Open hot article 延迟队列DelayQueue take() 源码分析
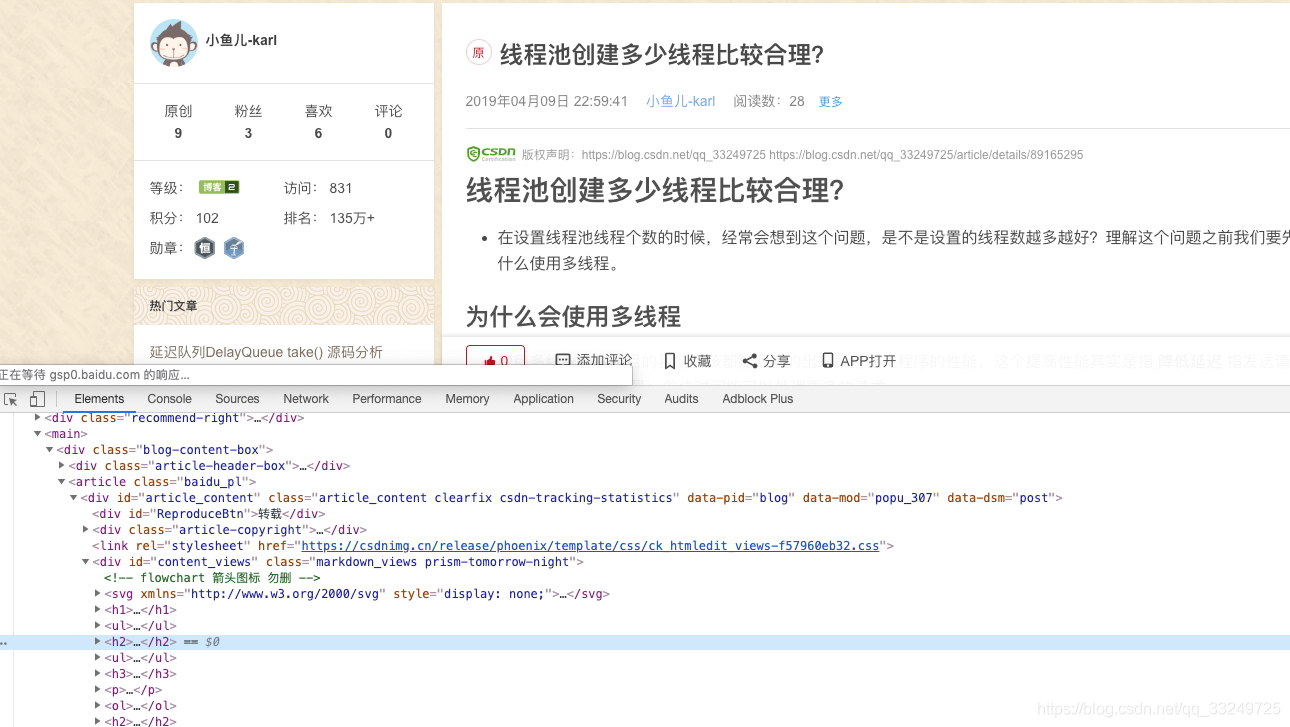This screenshot has height=727, width=1290. click(x=266, y=352)
